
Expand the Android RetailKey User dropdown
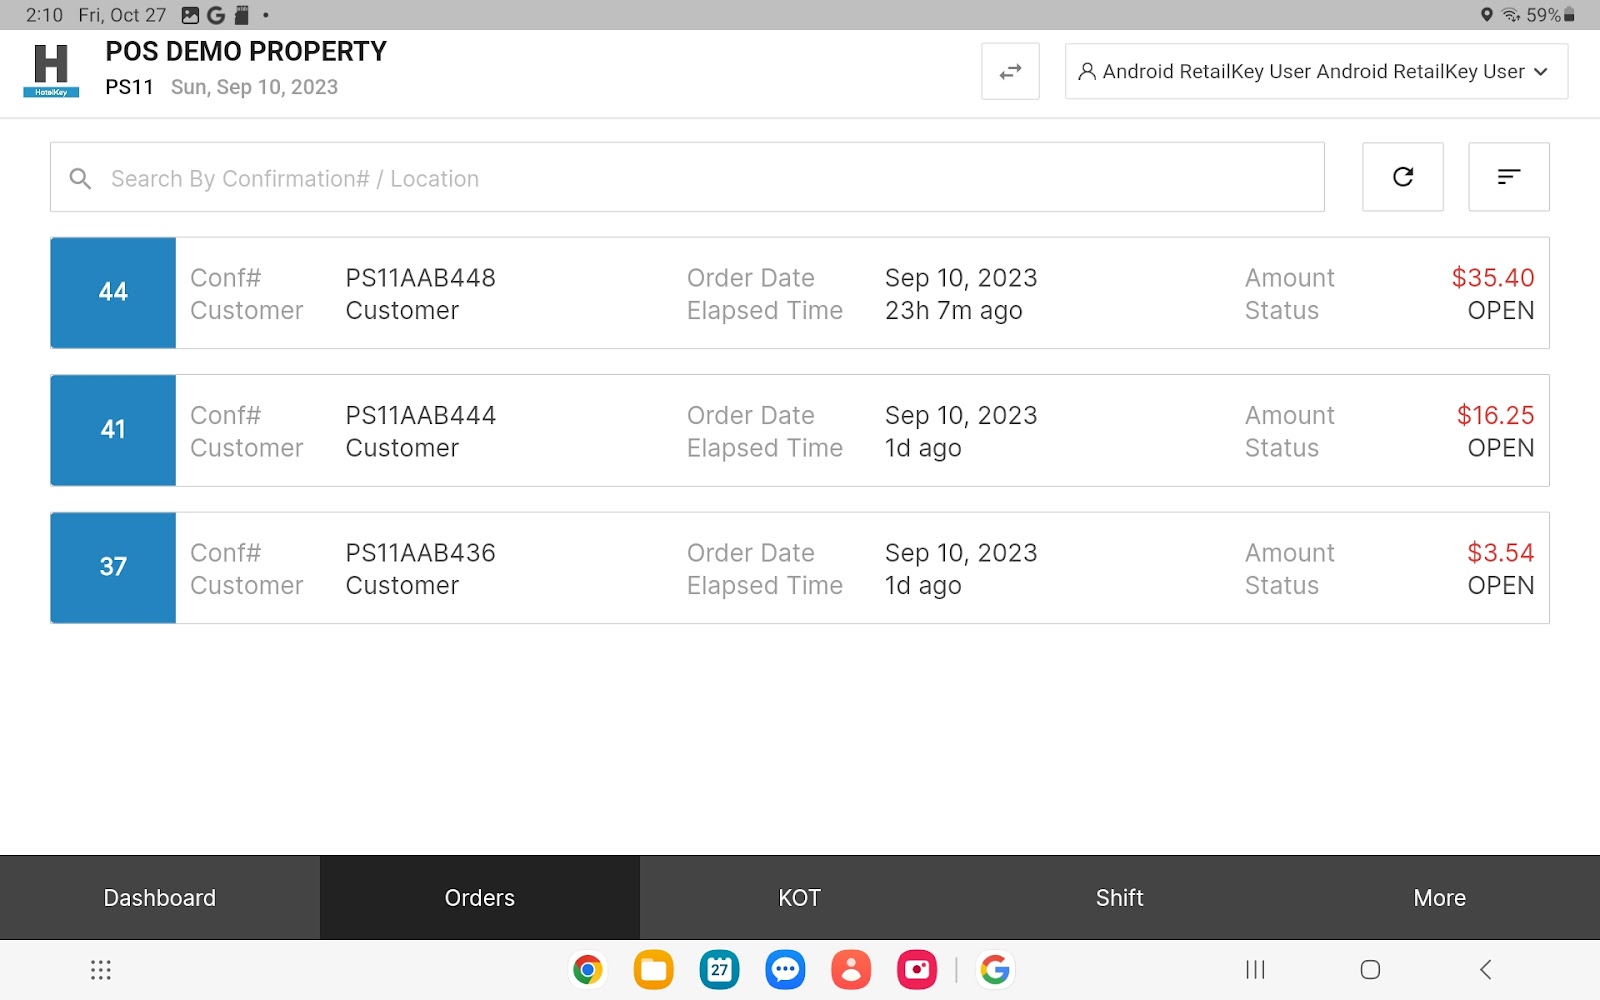click(x=1315, y=71)
